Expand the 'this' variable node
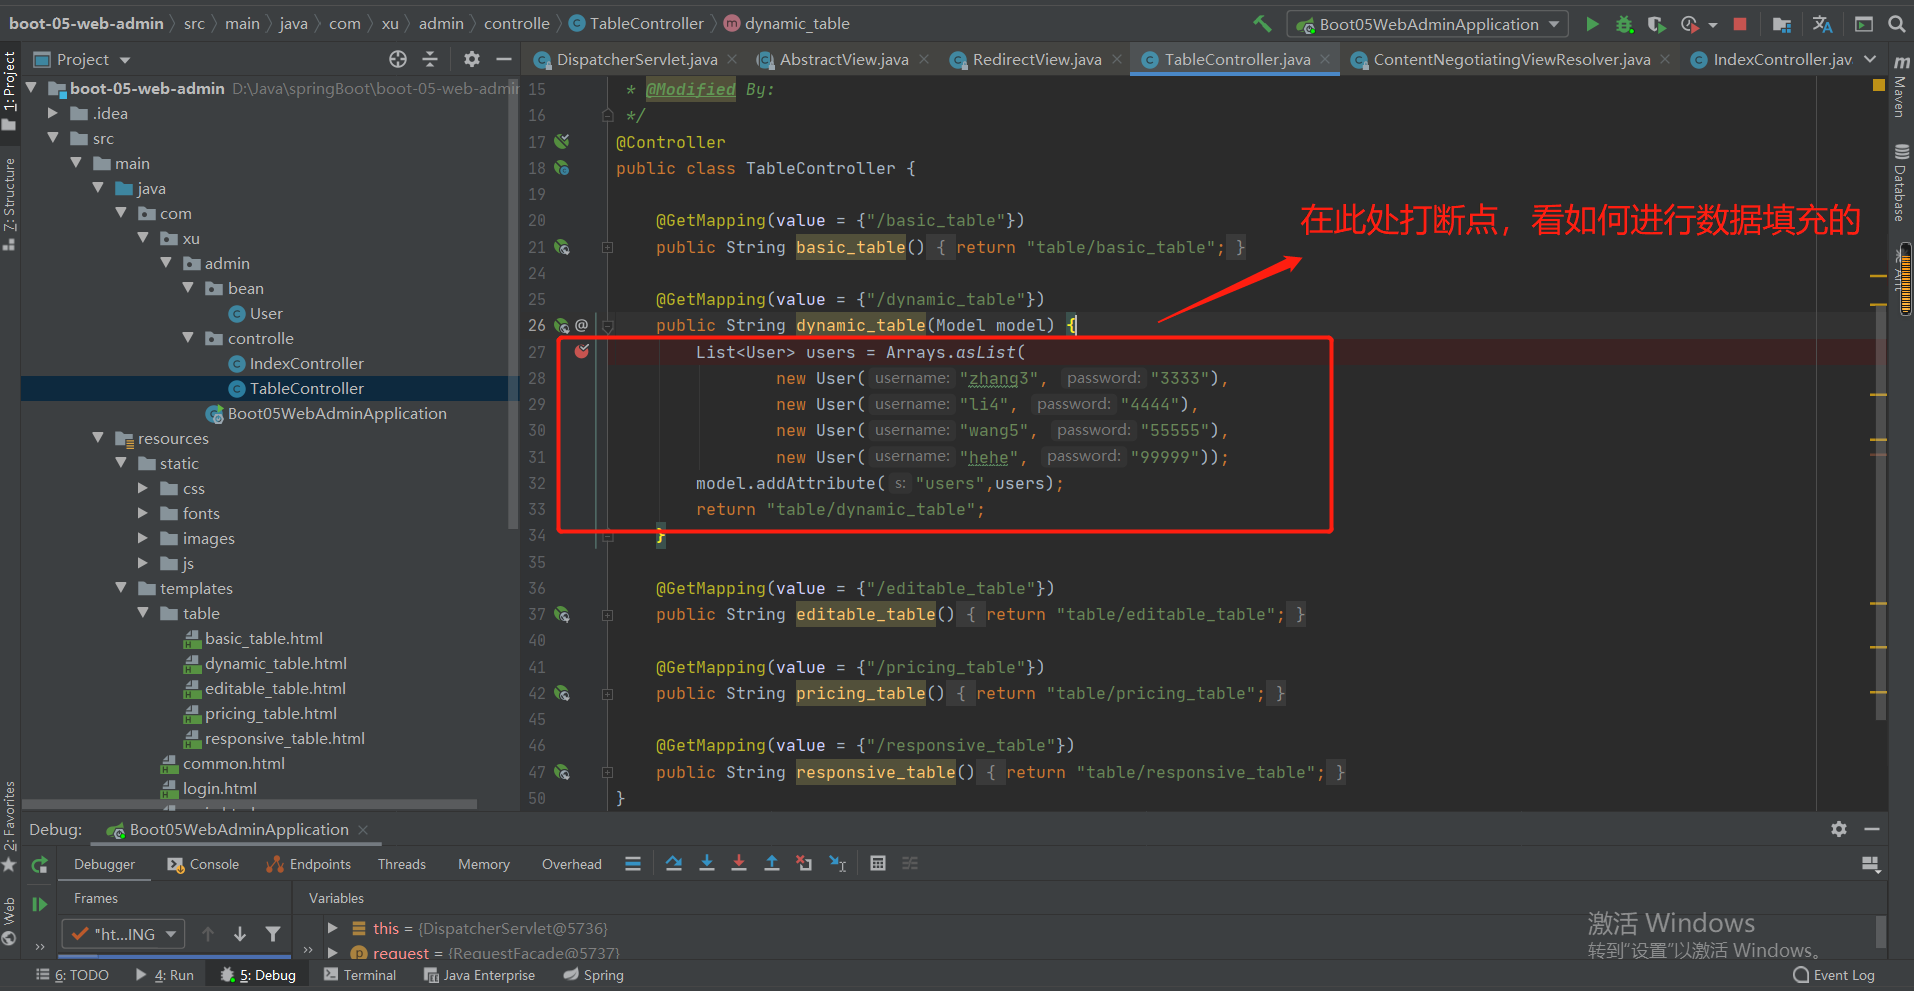The image size is (1914, 991). tap(332, 928)
